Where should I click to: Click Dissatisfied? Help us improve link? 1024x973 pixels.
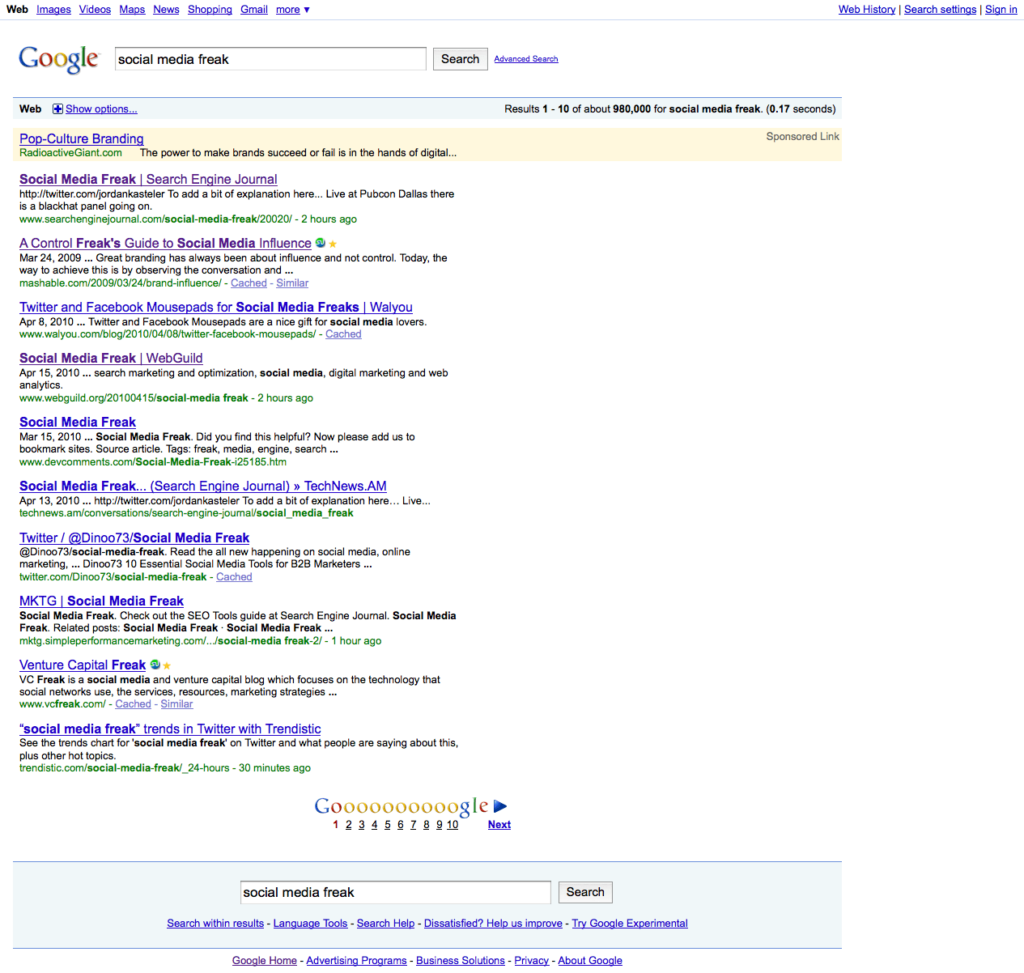point(493,923)
